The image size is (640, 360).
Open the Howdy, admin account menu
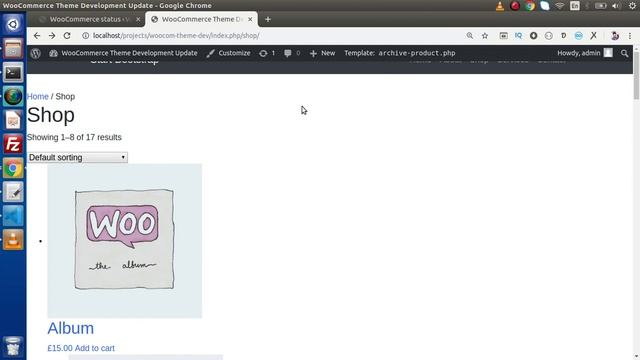tap(585, 53)
